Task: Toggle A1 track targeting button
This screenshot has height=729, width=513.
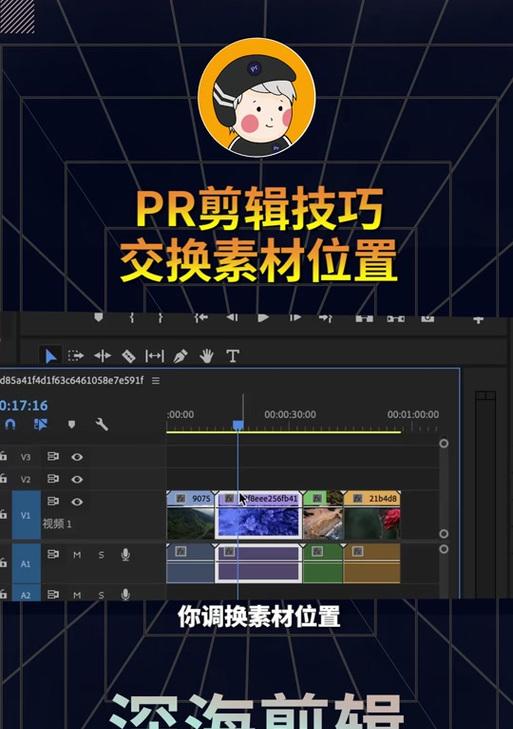Action: (x=26, y=563)
